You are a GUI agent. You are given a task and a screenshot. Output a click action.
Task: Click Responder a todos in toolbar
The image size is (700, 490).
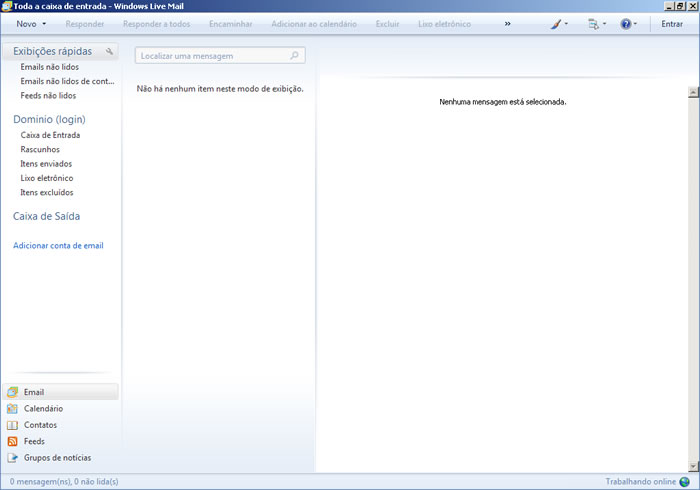click(x=157, y=24)
